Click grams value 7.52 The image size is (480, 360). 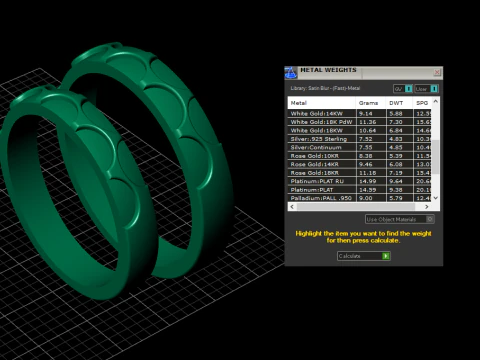(x=366, y=139)
